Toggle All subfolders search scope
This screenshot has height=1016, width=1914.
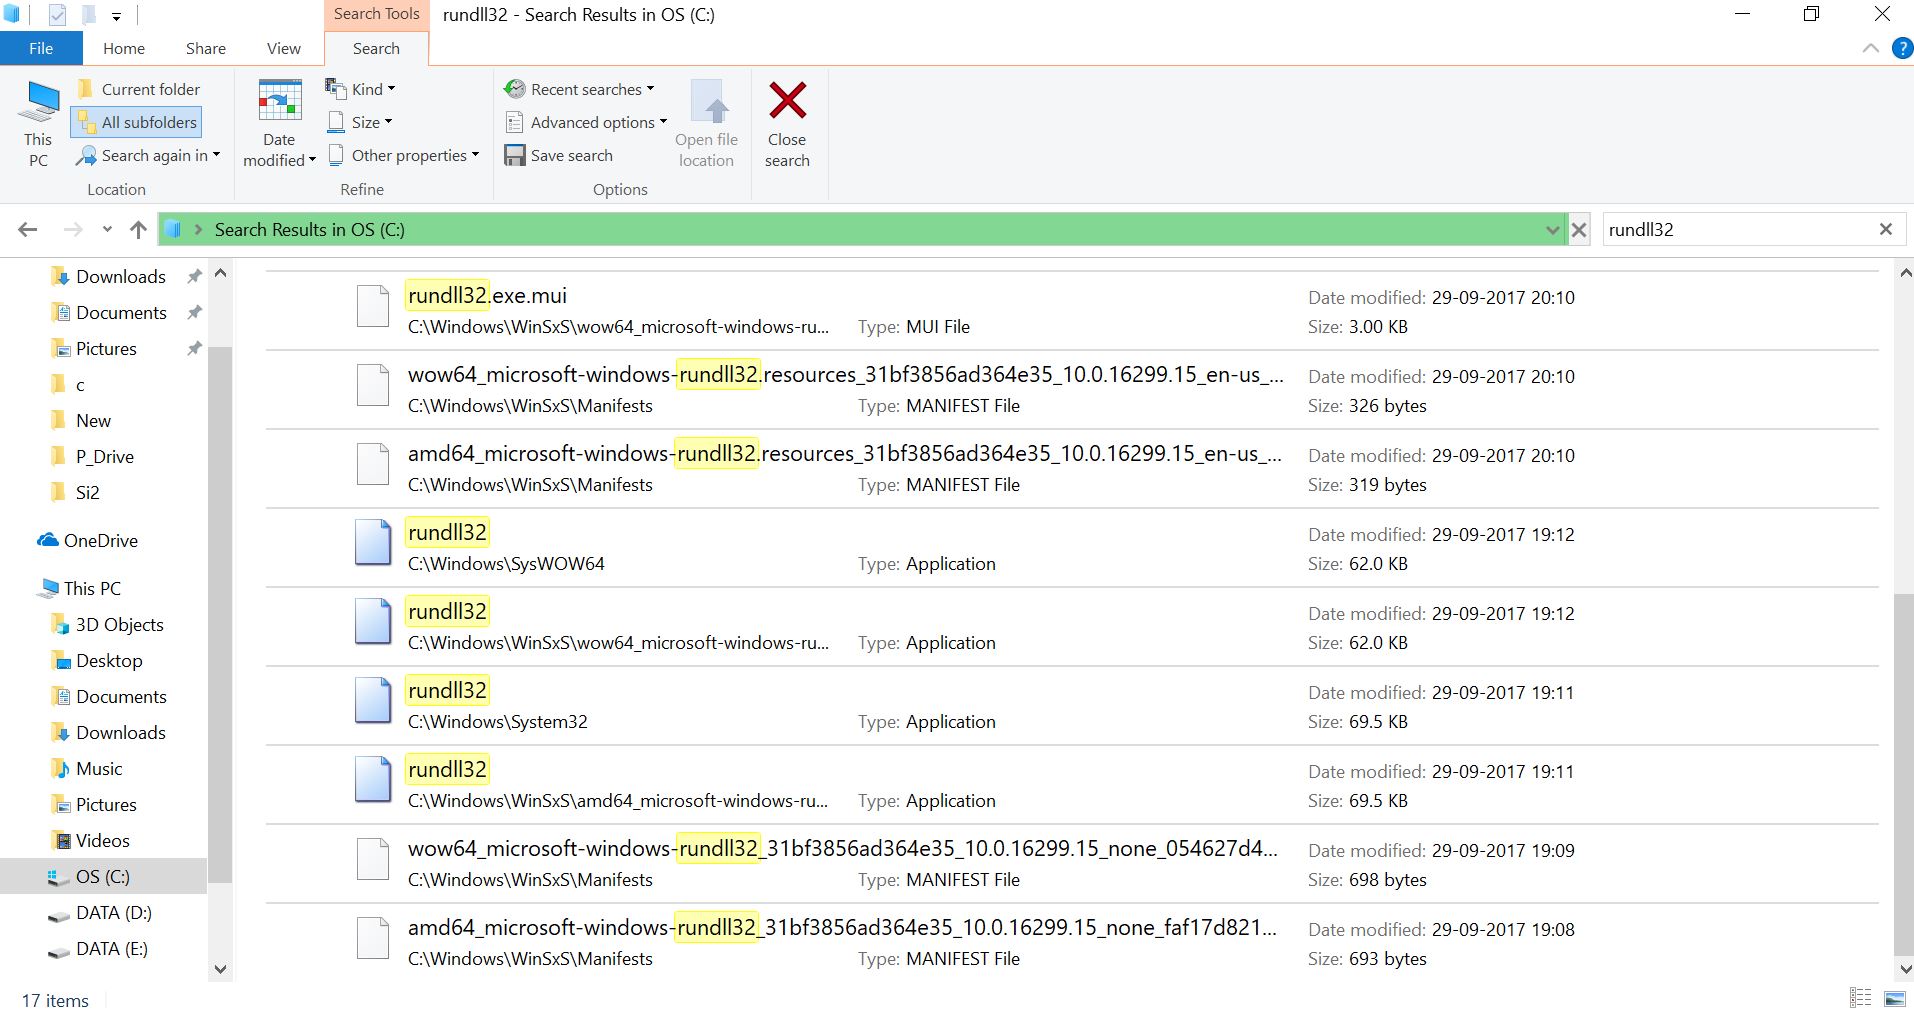137,122
